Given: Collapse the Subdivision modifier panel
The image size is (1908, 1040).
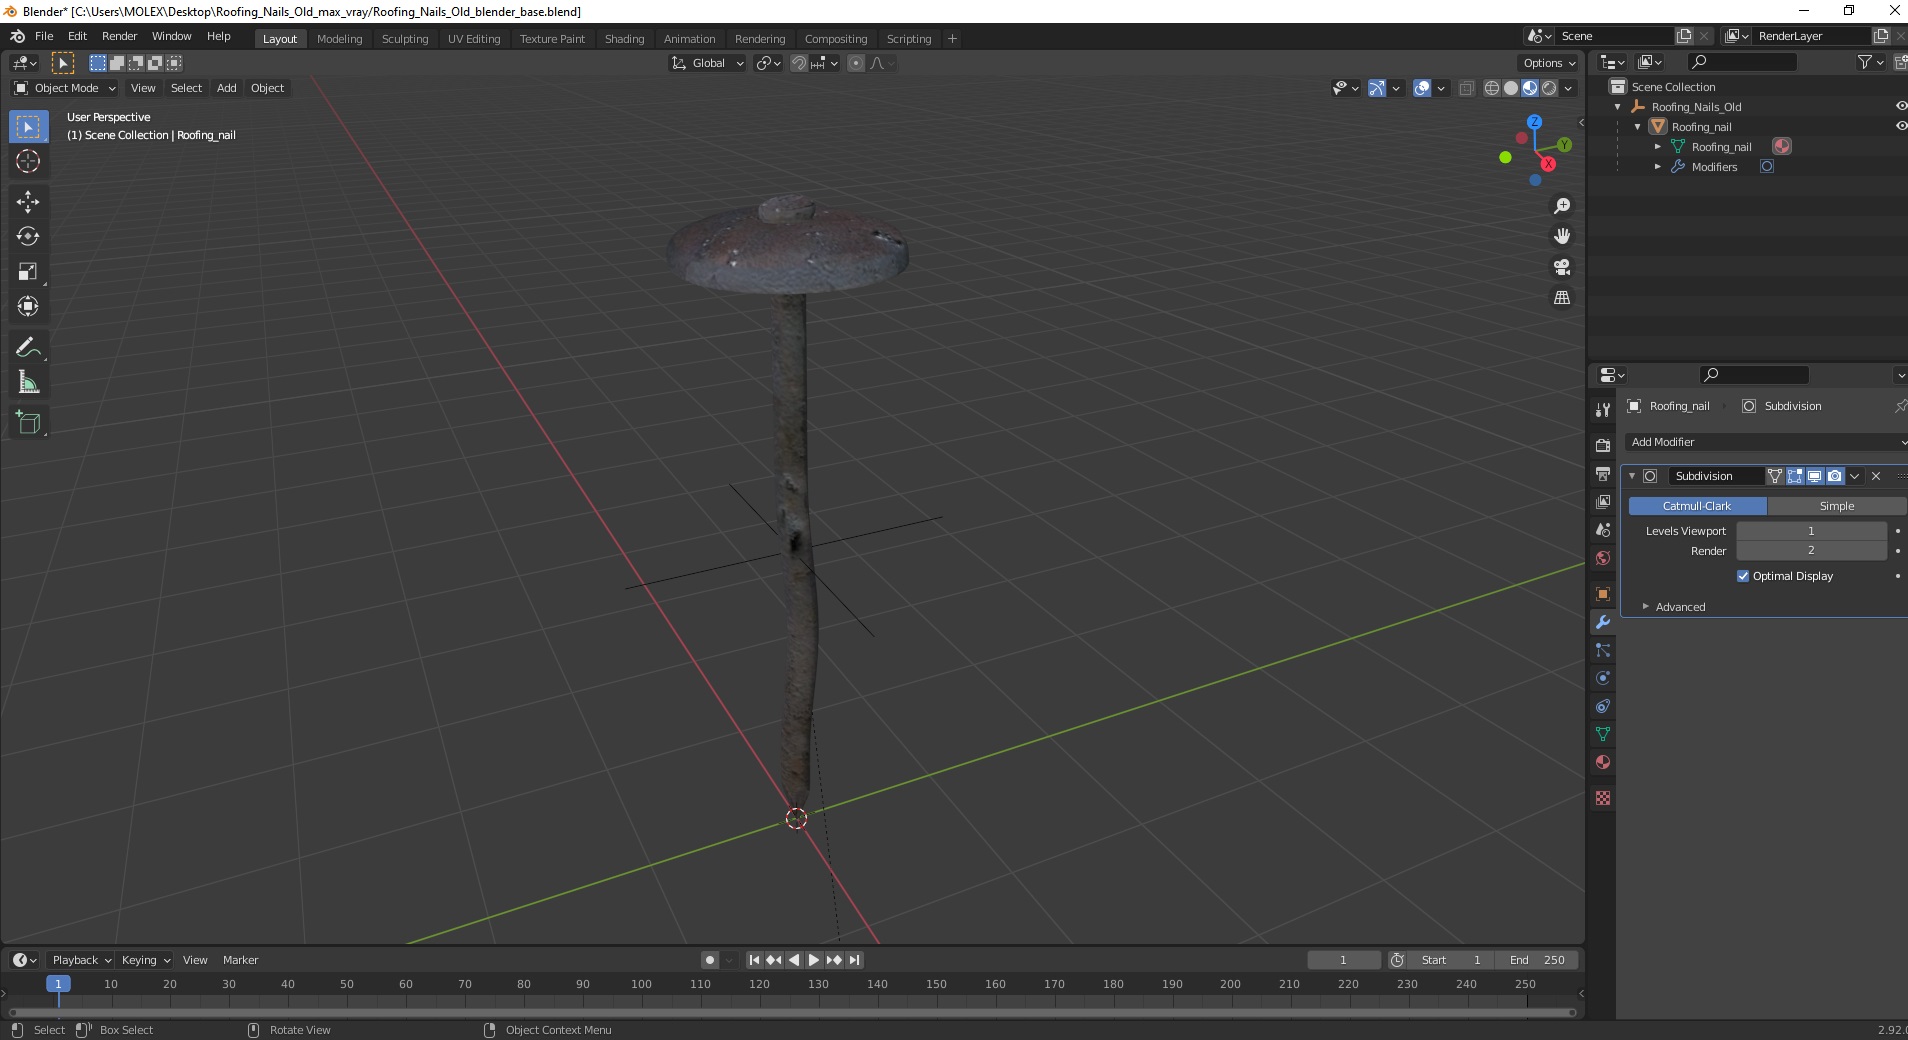Looking at the screenshot, I should [1632, 476].
